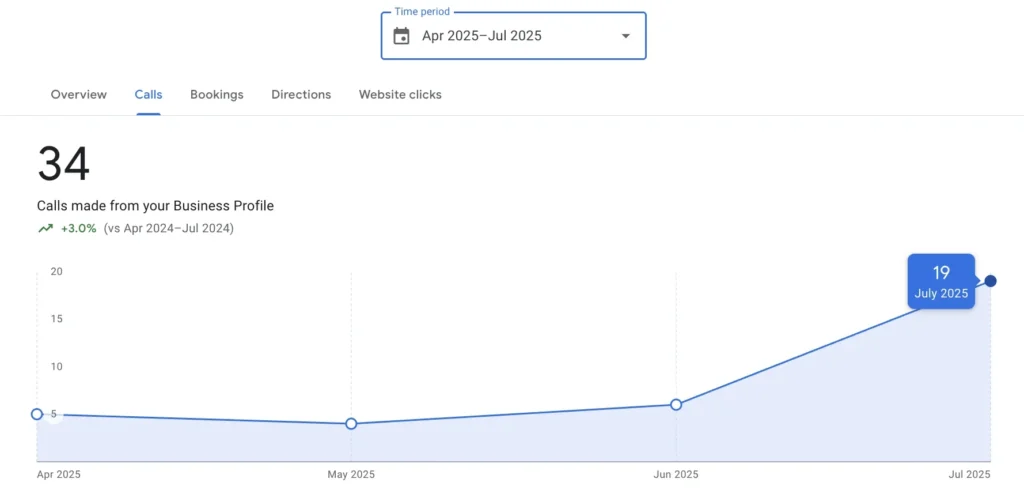Click the blue "19 July 2025" tooltip
The image size is (1024, 490).
[x=940, y=281]
